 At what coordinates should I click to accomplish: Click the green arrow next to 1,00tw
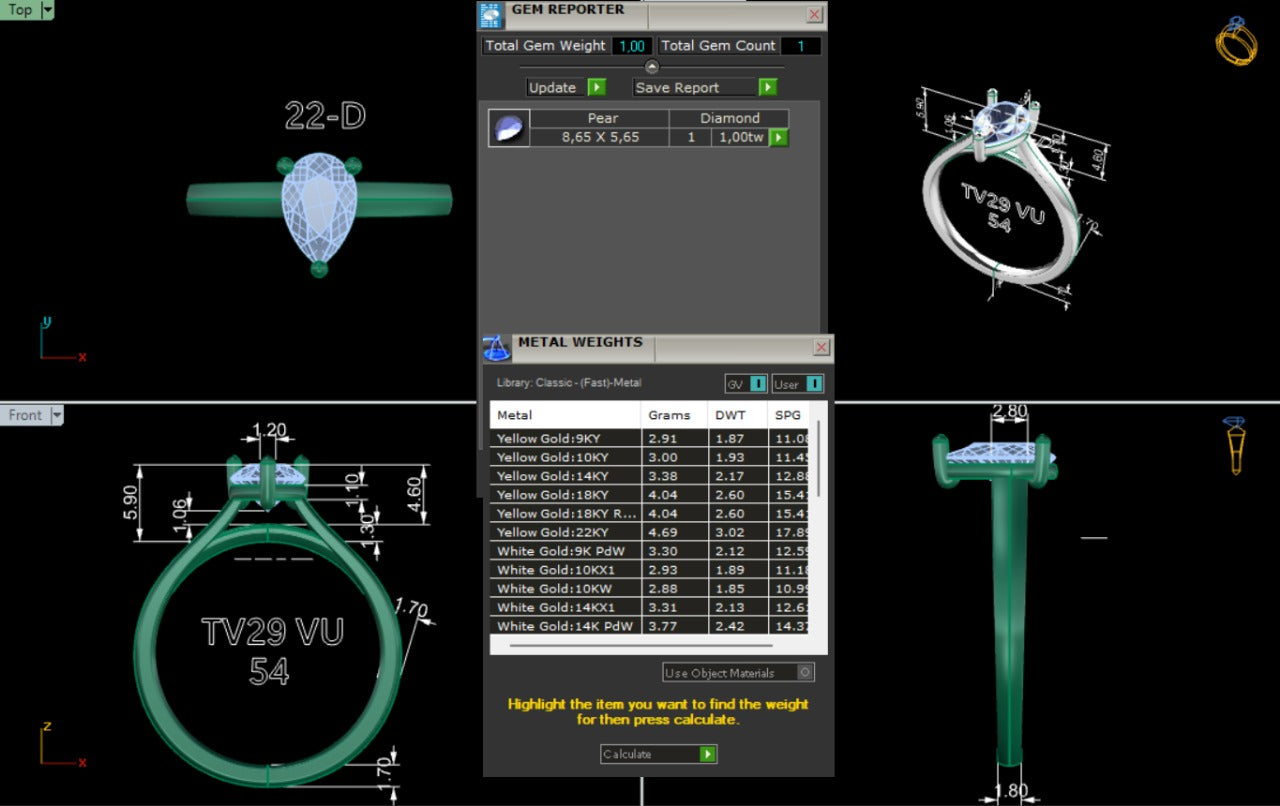pos(778,137)
